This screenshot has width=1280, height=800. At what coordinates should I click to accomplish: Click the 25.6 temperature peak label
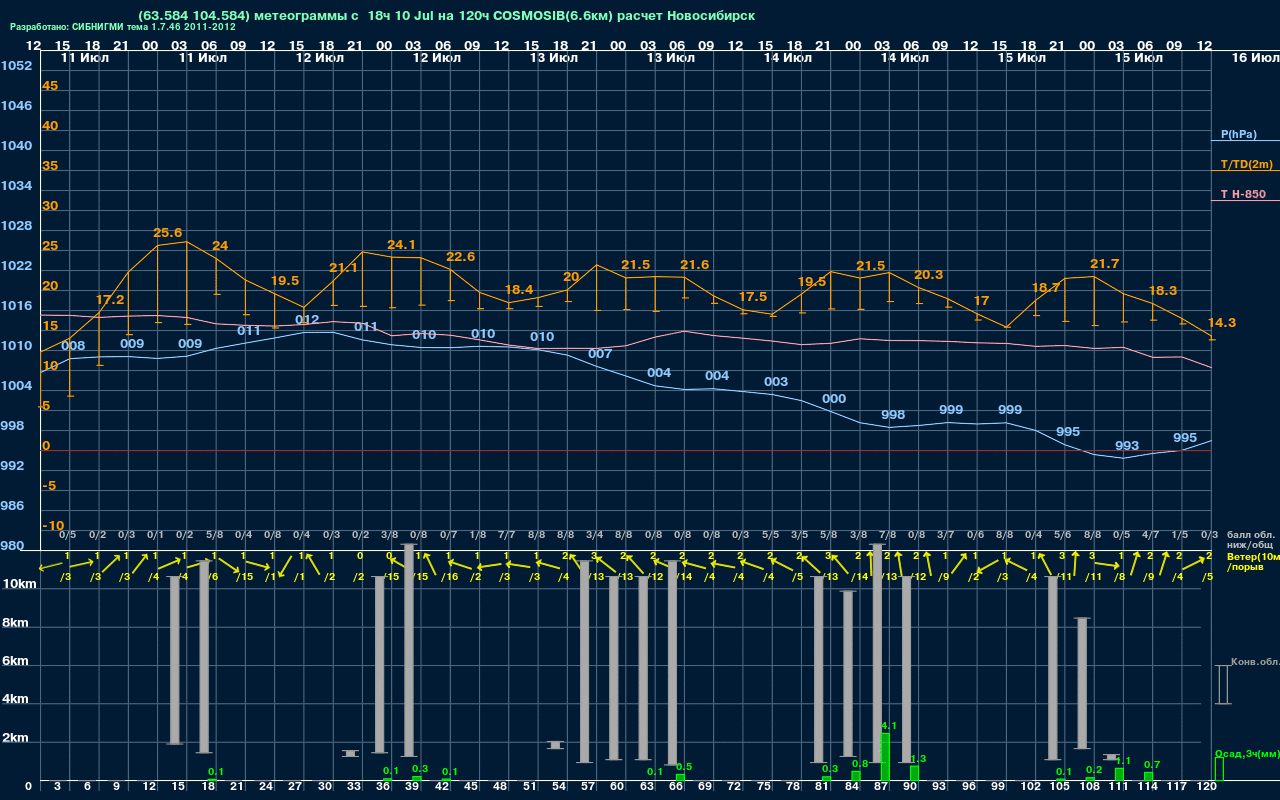168,233
